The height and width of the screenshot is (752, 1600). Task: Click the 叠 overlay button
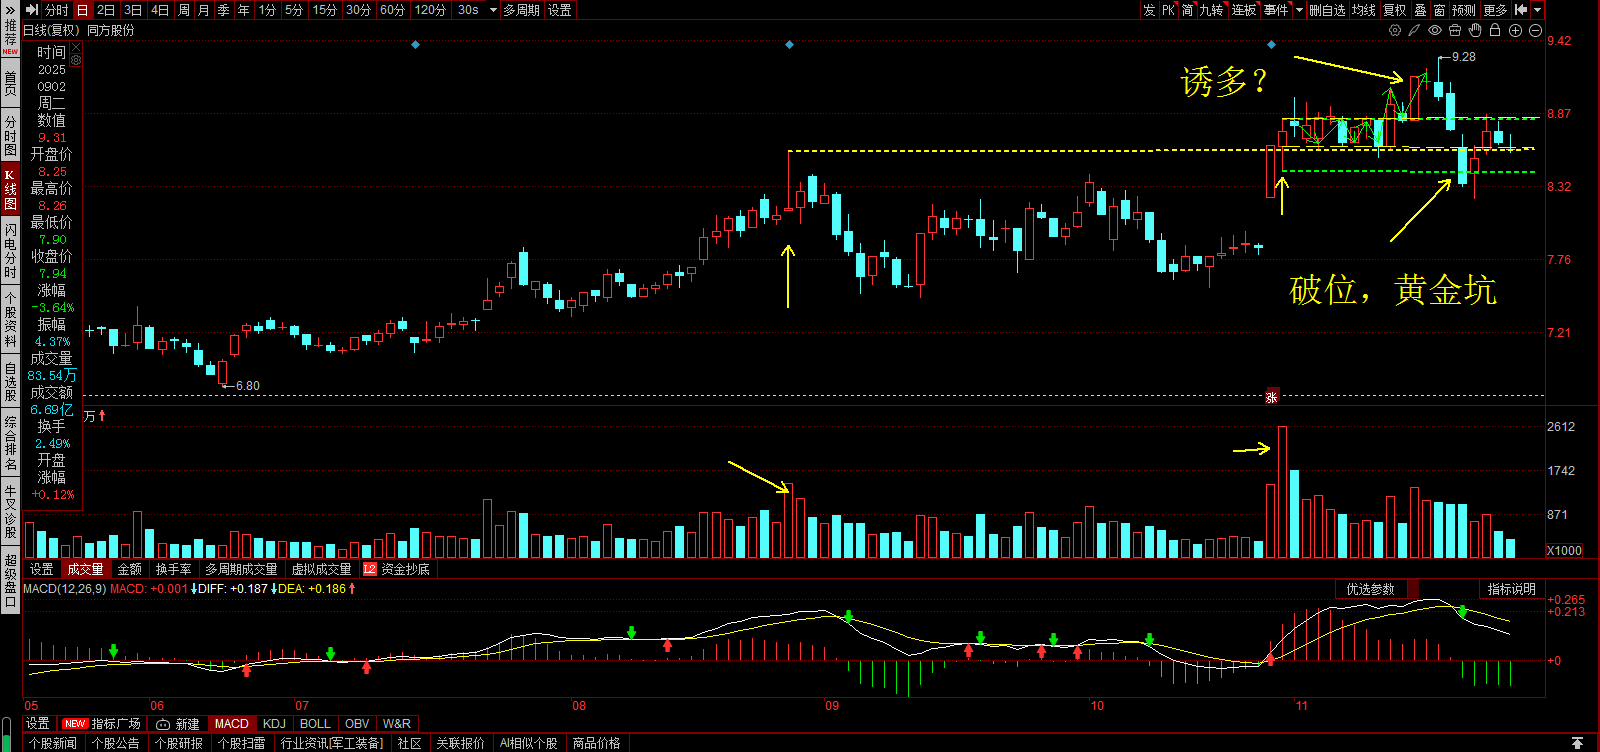pyautogui.click(x=1420, y=10)
